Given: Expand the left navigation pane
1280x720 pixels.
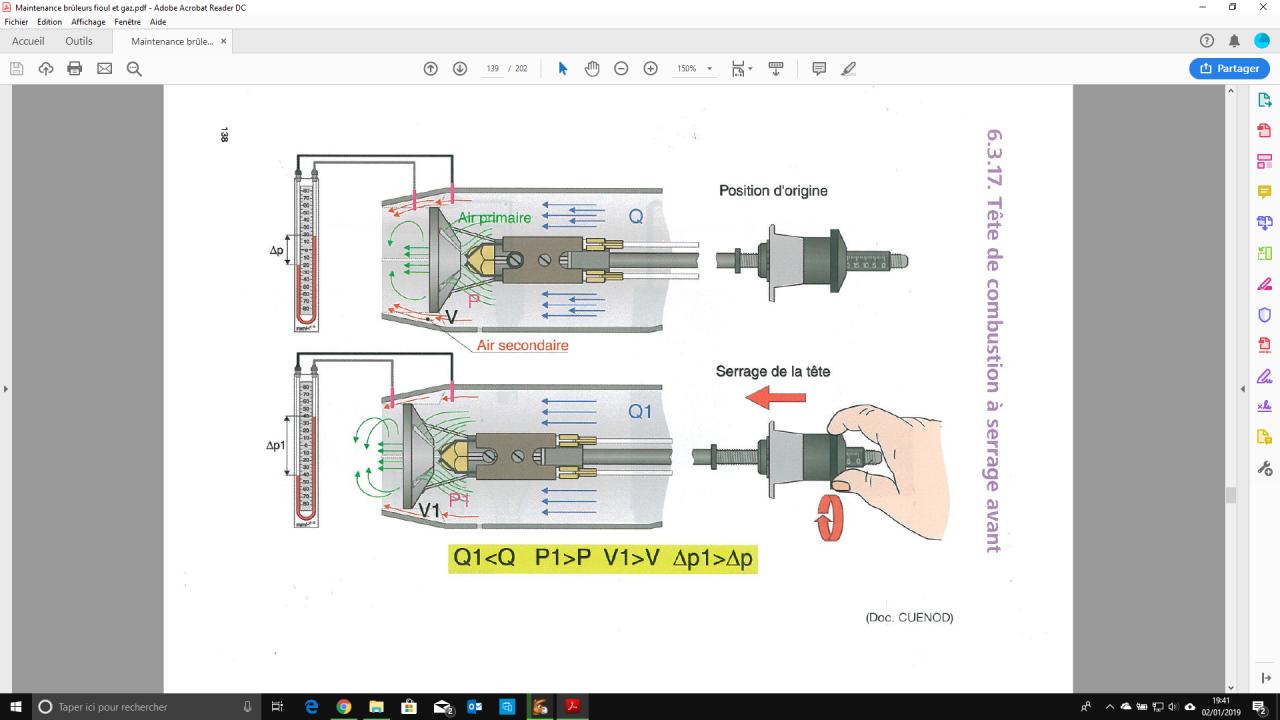Looking at the screenshot, I should tap(5, 388).
